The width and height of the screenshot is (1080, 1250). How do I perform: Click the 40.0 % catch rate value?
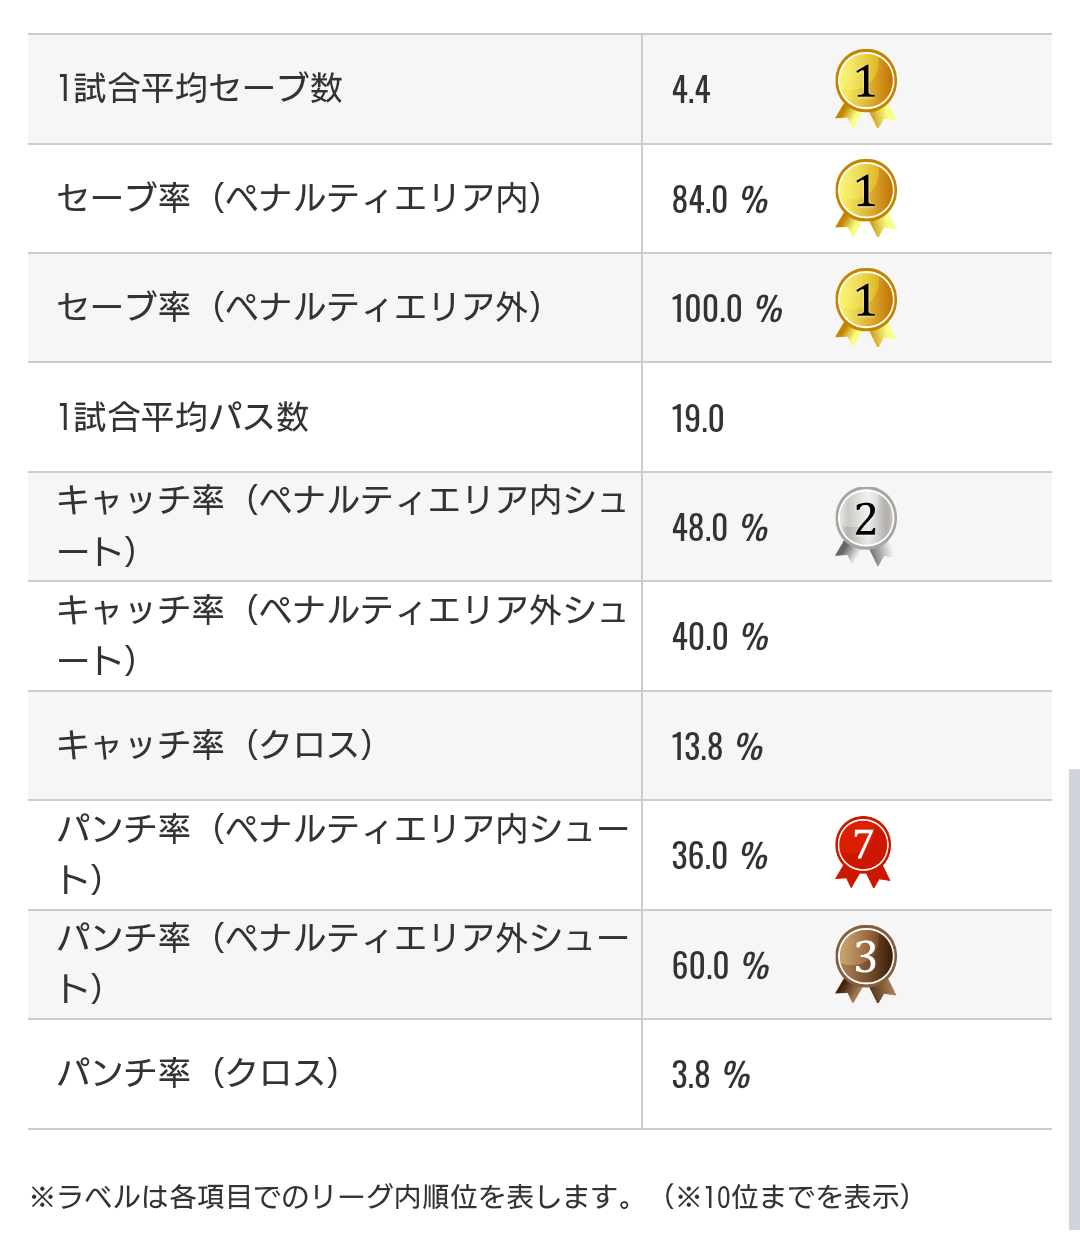point(720,637)
